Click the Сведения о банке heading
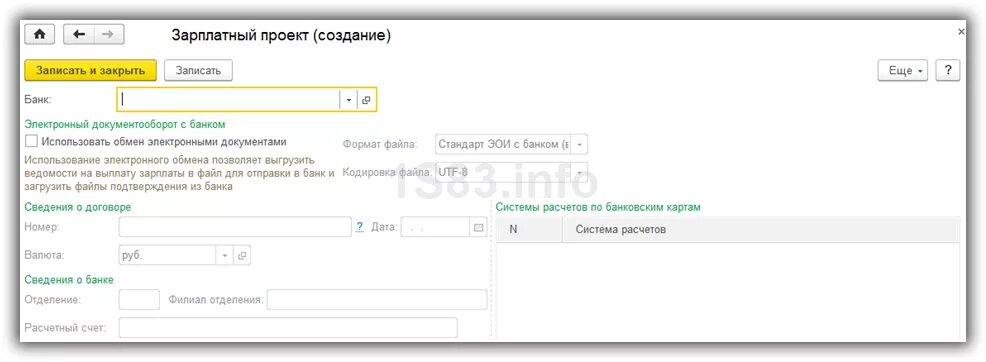The image size is (986, 362). (x=69, y=280)
